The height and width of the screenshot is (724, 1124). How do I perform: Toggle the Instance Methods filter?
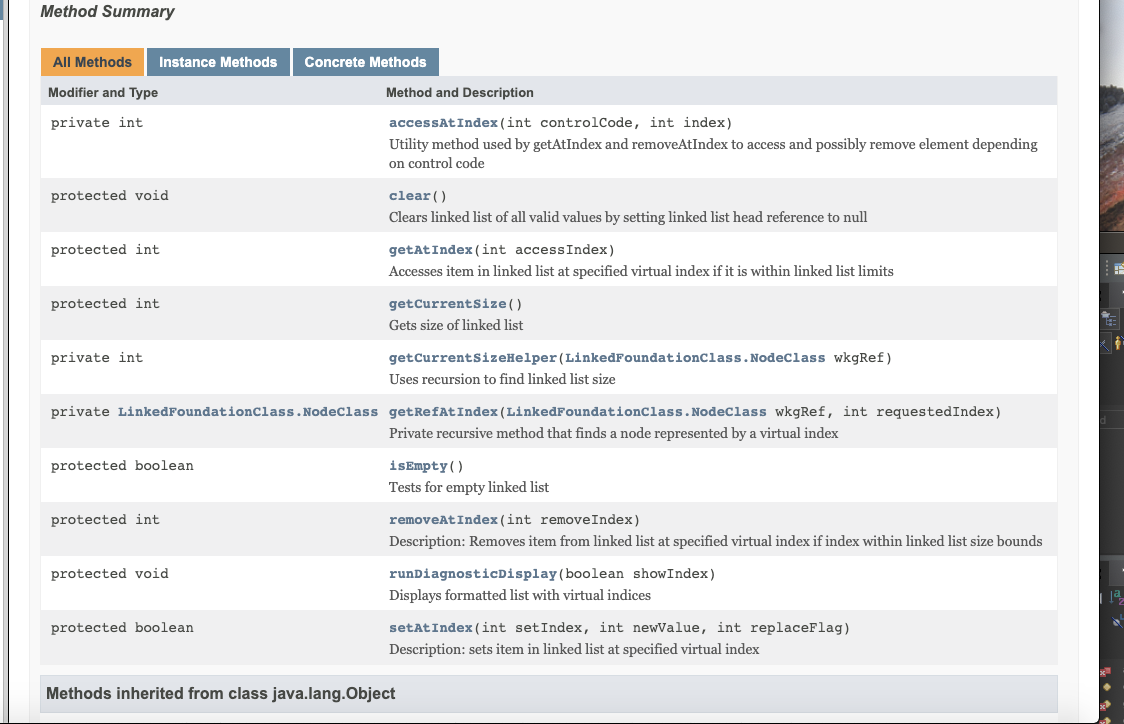218,61
